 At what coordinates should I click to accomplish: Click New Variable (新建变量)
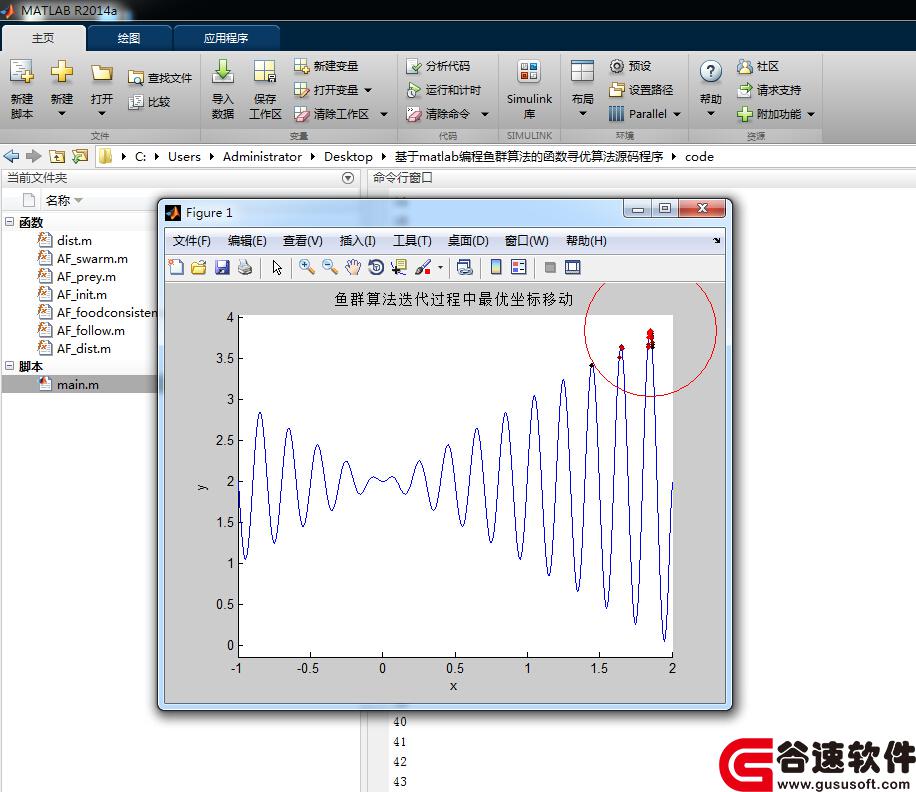click(x=326, y=66)
